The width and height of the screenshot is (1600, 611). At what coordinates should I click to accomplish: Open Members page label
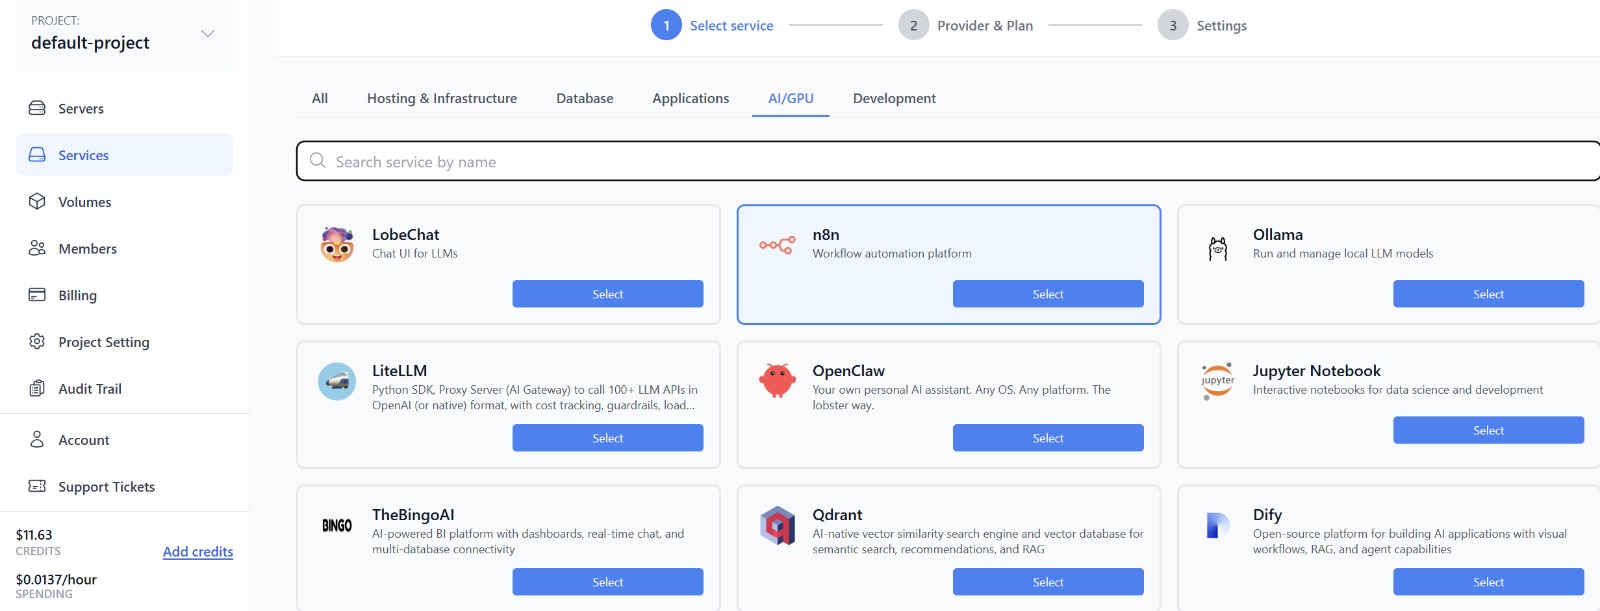88,249
